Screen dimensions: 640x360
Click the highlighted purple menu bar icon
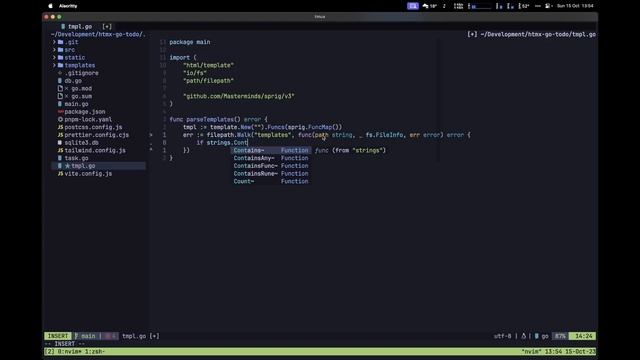coord(413,6)
